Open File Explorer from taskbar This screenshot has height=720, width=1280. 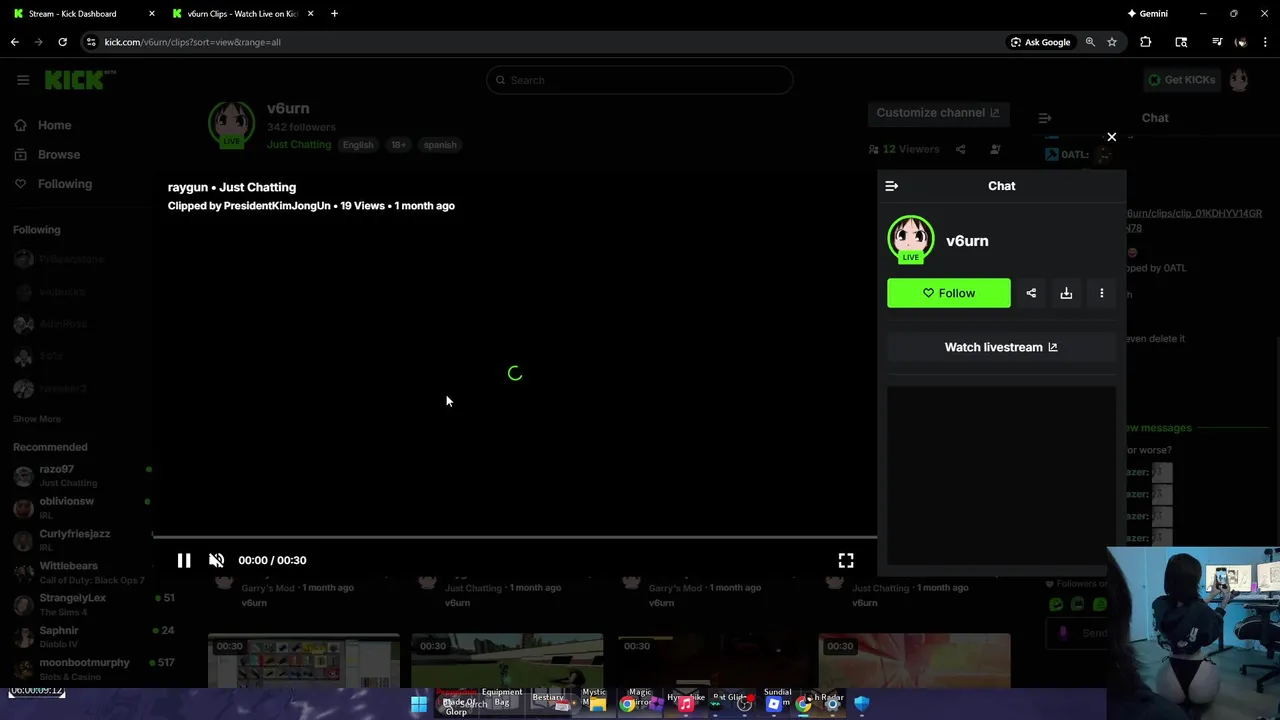click(597, 704)
